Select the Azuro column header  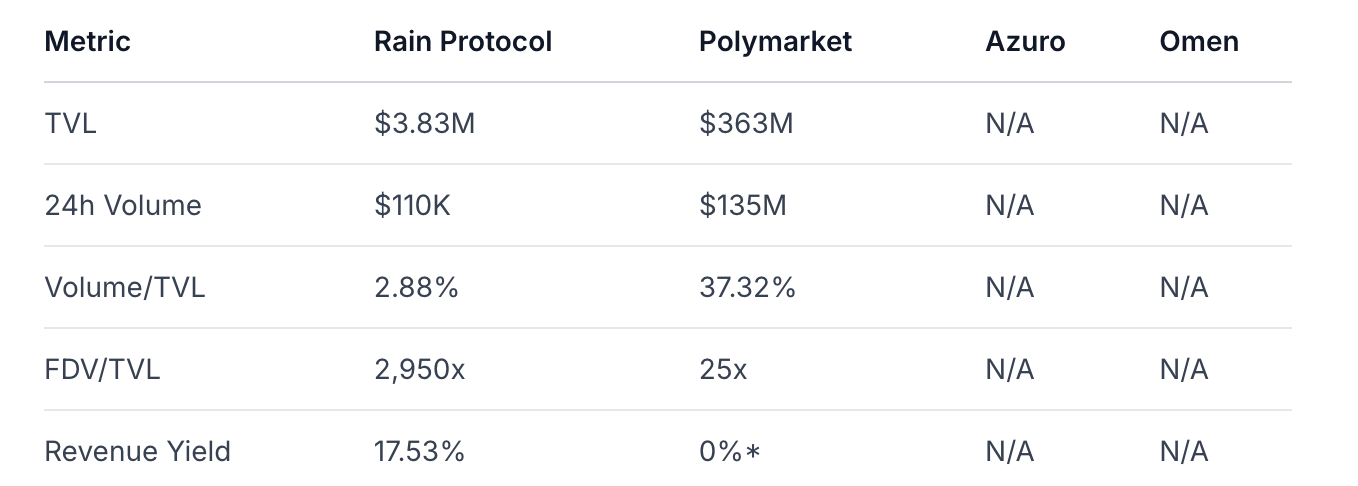tap(1025, 42)
